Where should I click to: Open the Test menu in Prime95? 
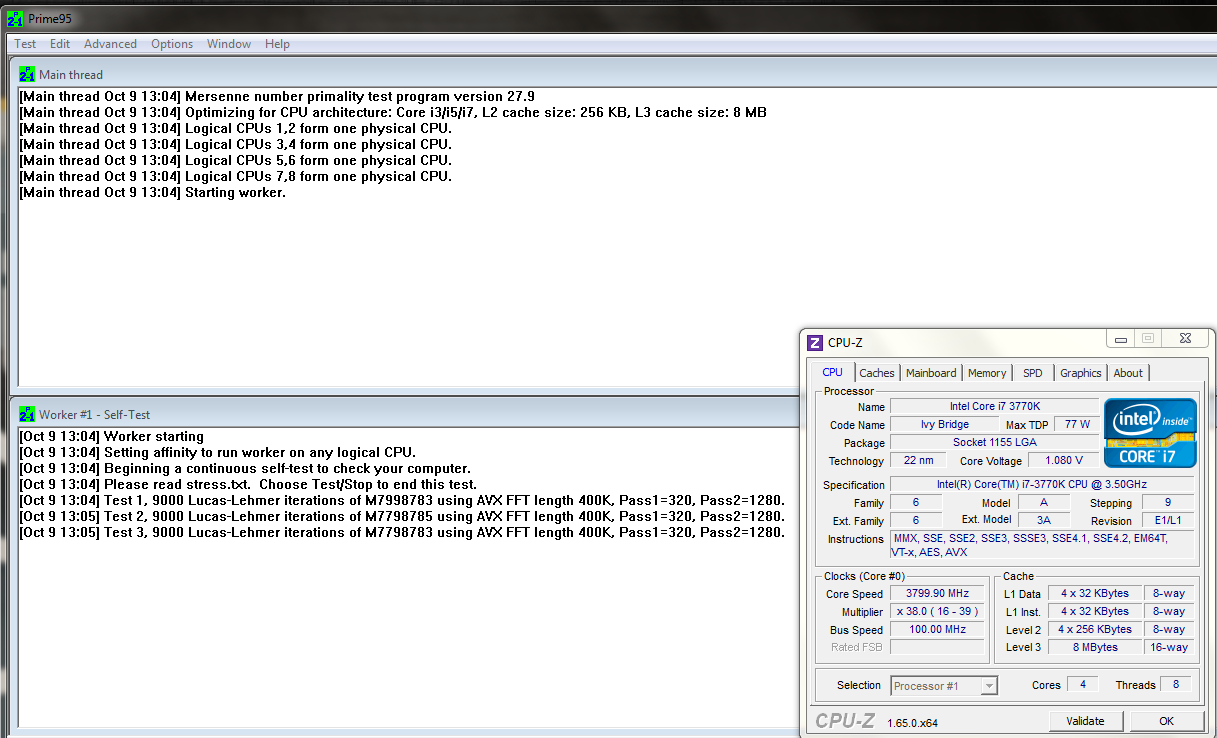pyautogui.click(x=25, y=44)
